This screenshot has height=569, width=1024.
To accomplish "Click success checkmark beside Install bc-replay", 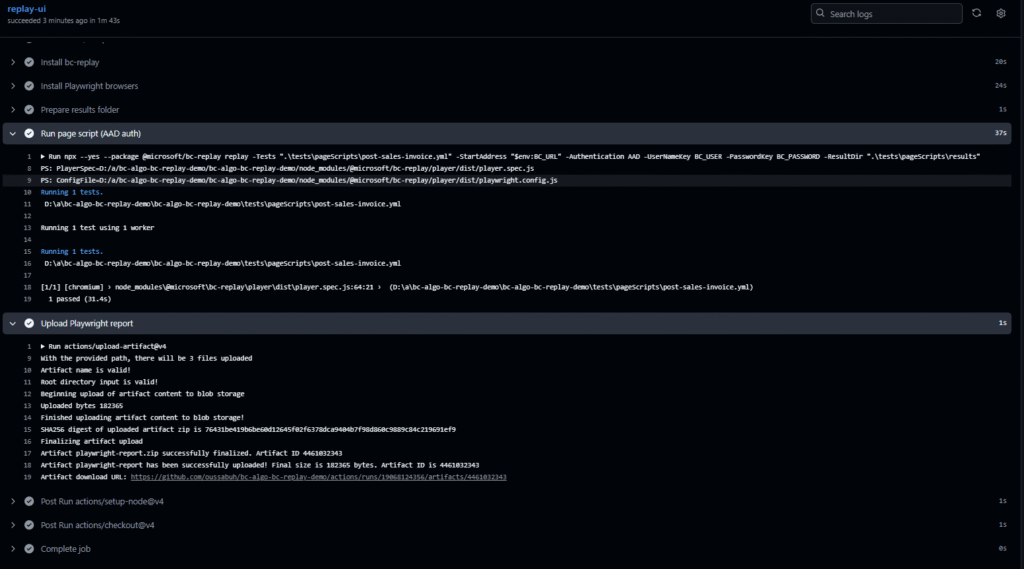I will [x=29, y=62].
